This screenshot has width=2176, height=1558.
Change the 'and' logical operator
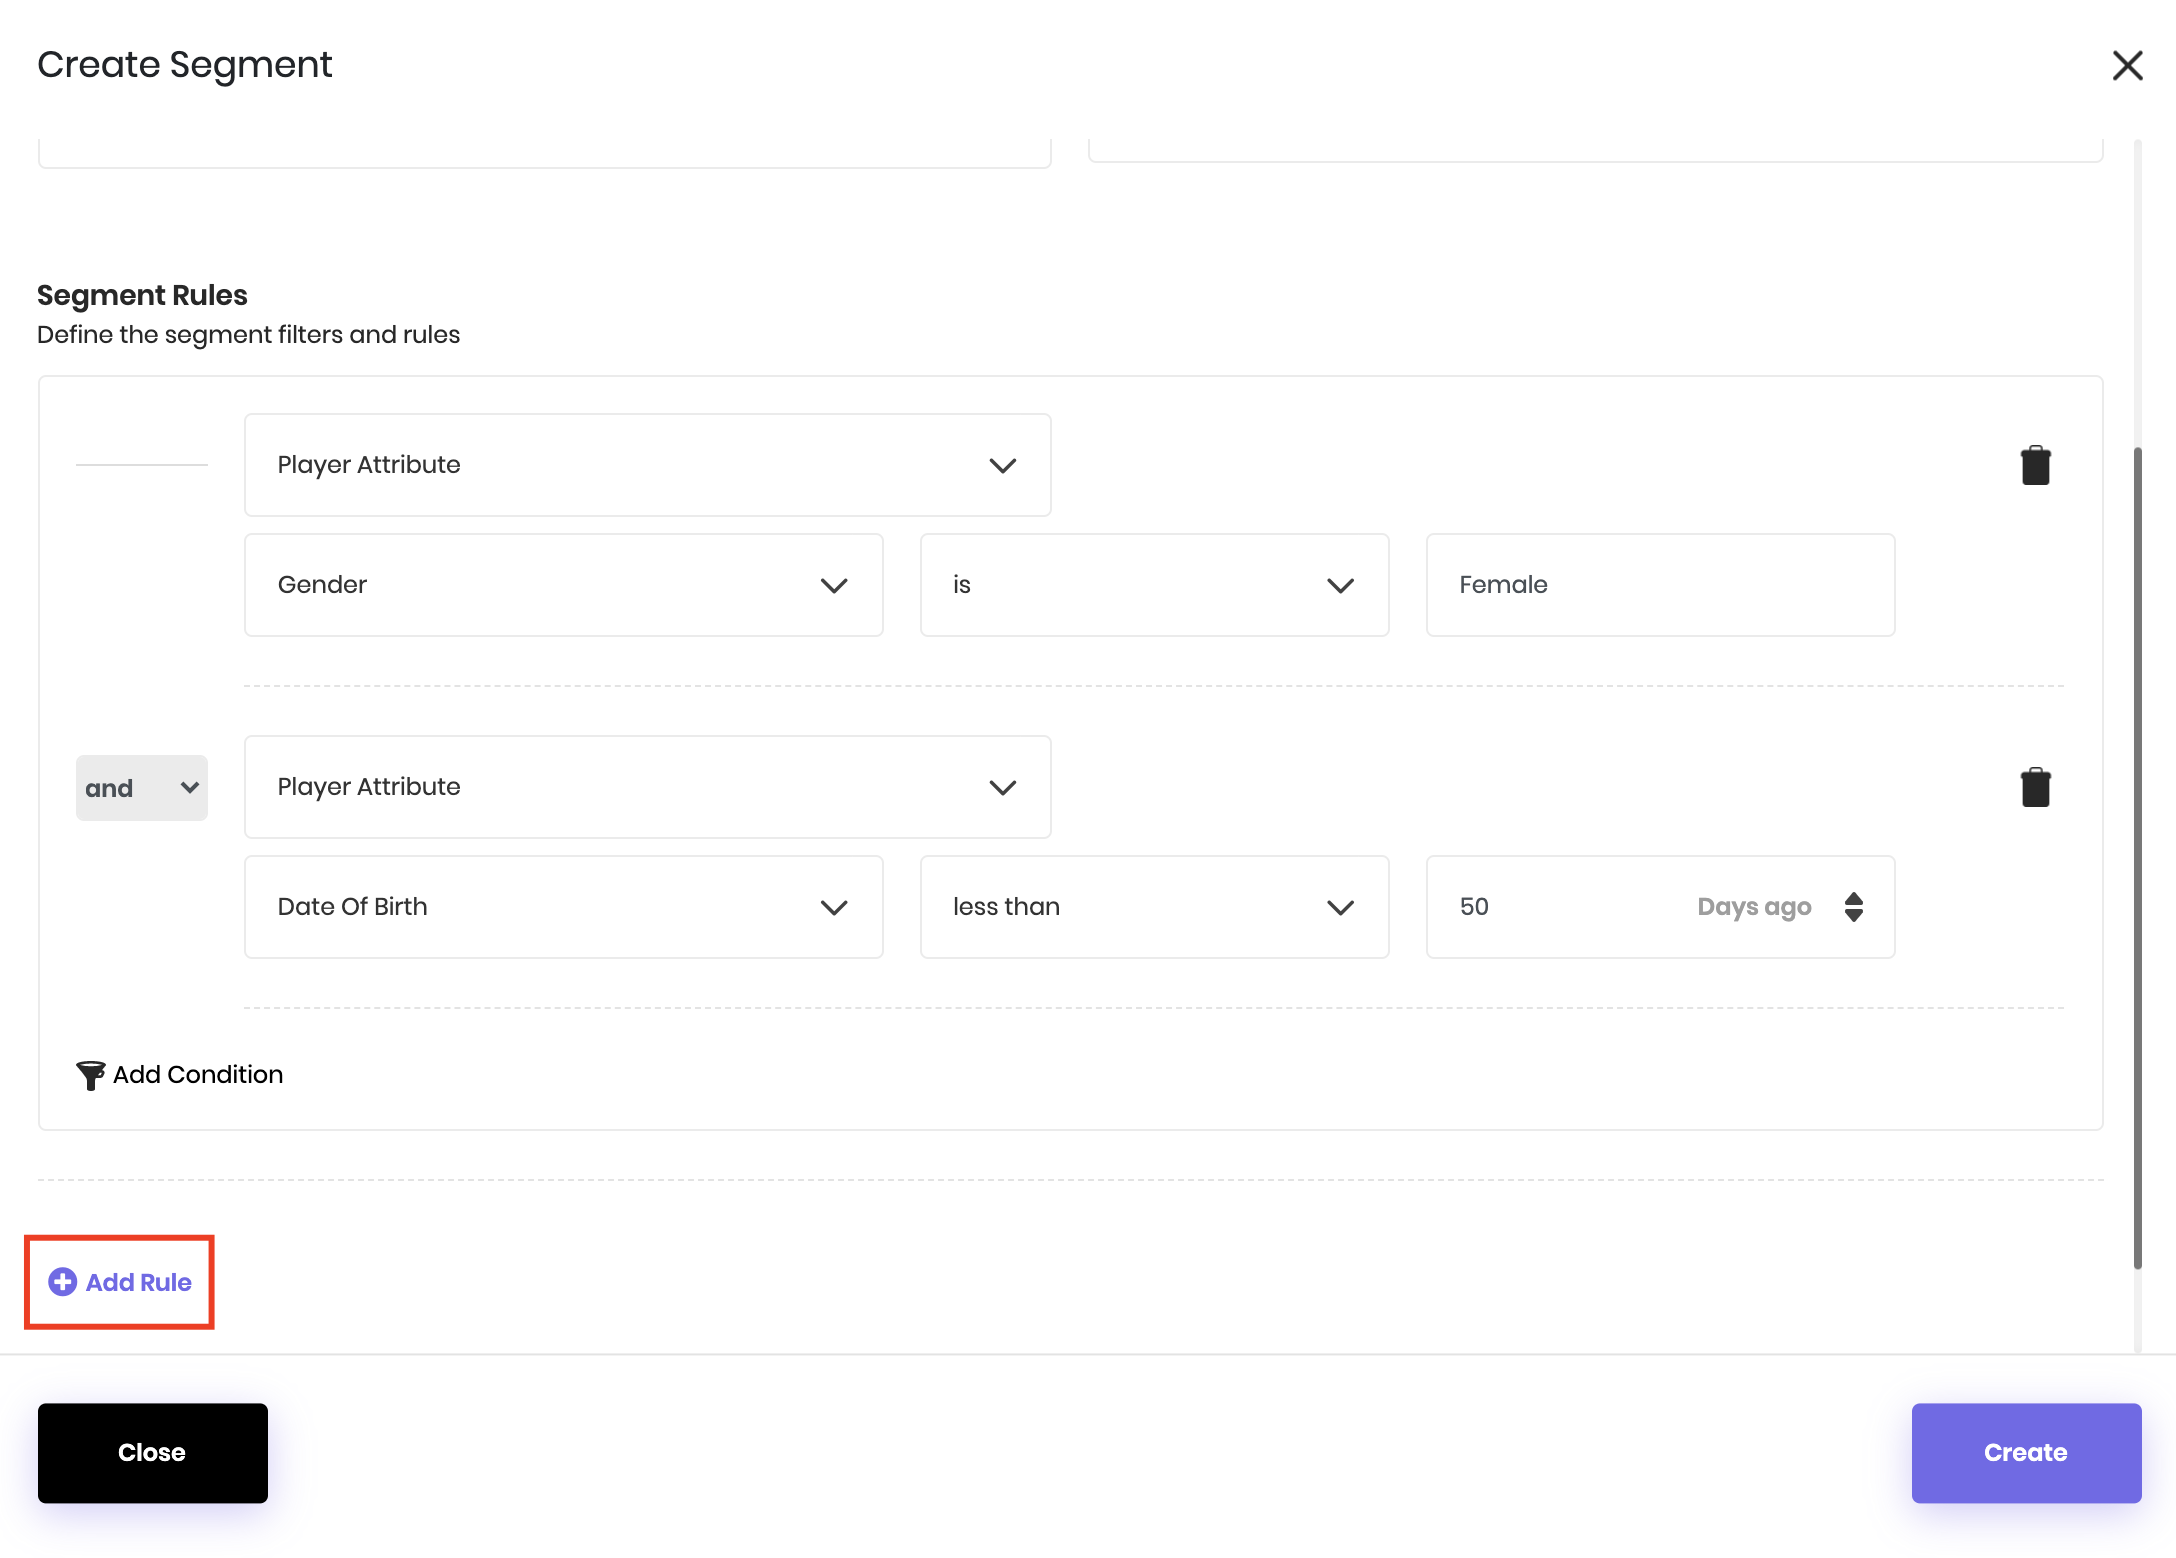point(141,788)
